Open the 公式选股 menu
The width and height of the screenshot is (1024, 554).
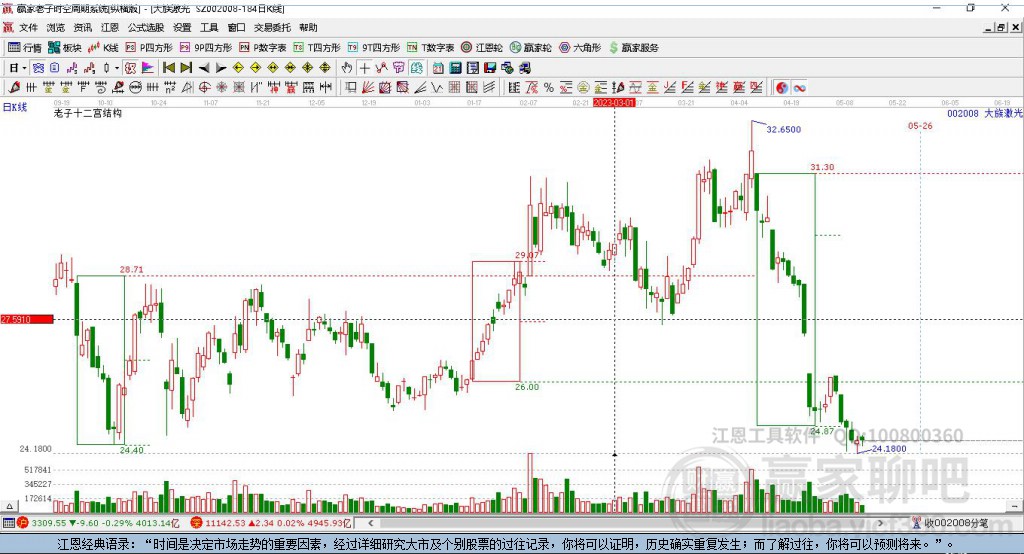tap(145, 27)
